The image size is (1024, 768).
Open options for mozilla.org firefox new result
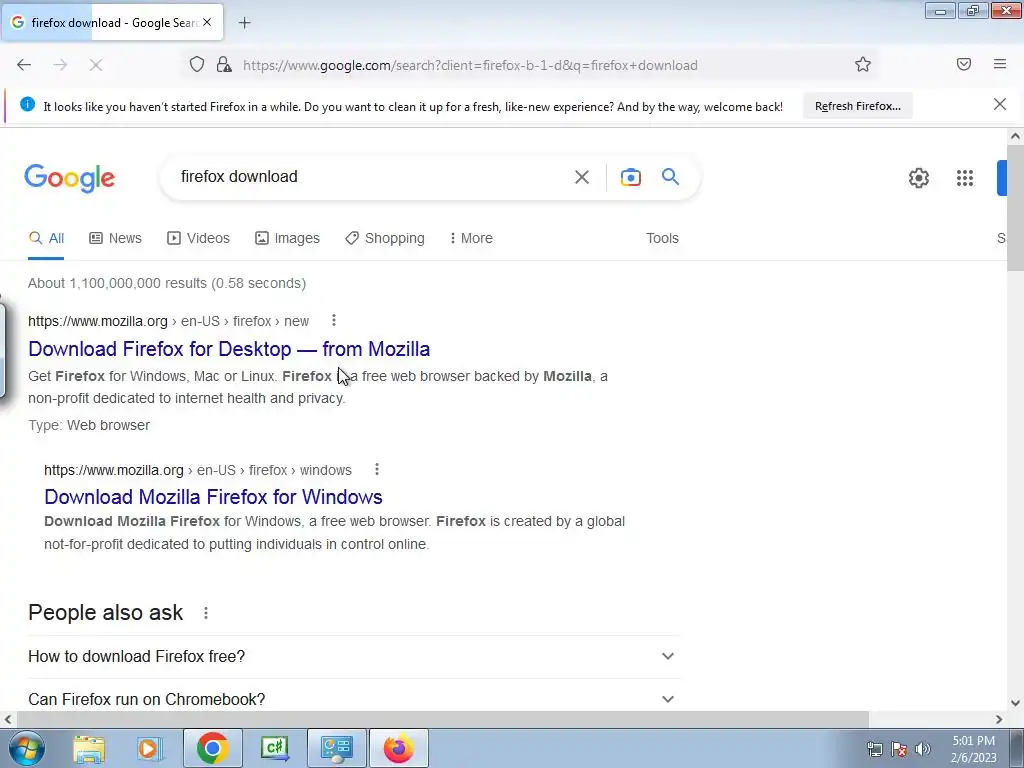(334, 320)
